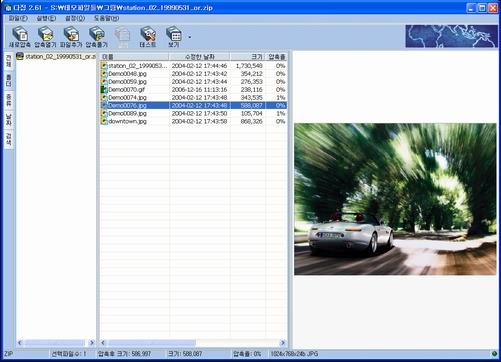The image size is (501, 362).
Task: Select the Demo0089.jpg file name
Action: (x=127, y=114)
